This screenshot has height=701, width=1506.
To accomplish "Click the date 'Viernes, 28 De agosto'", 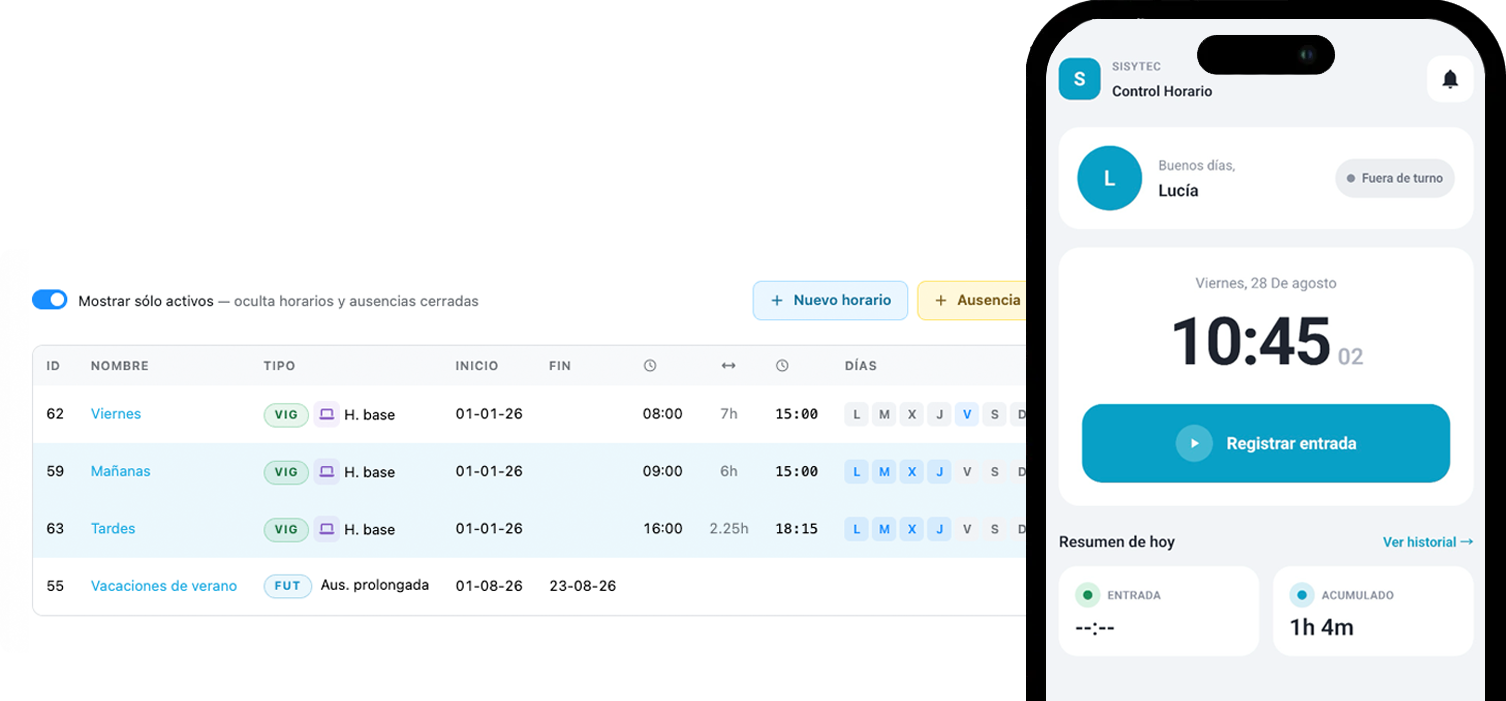I will 1266,283.
